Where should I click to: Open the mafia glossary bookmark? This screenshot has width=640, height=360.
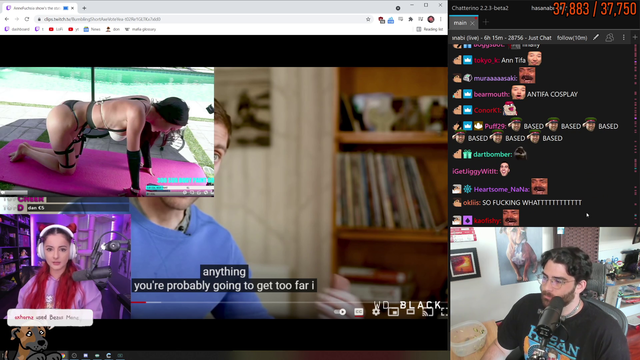click(140, 29)
